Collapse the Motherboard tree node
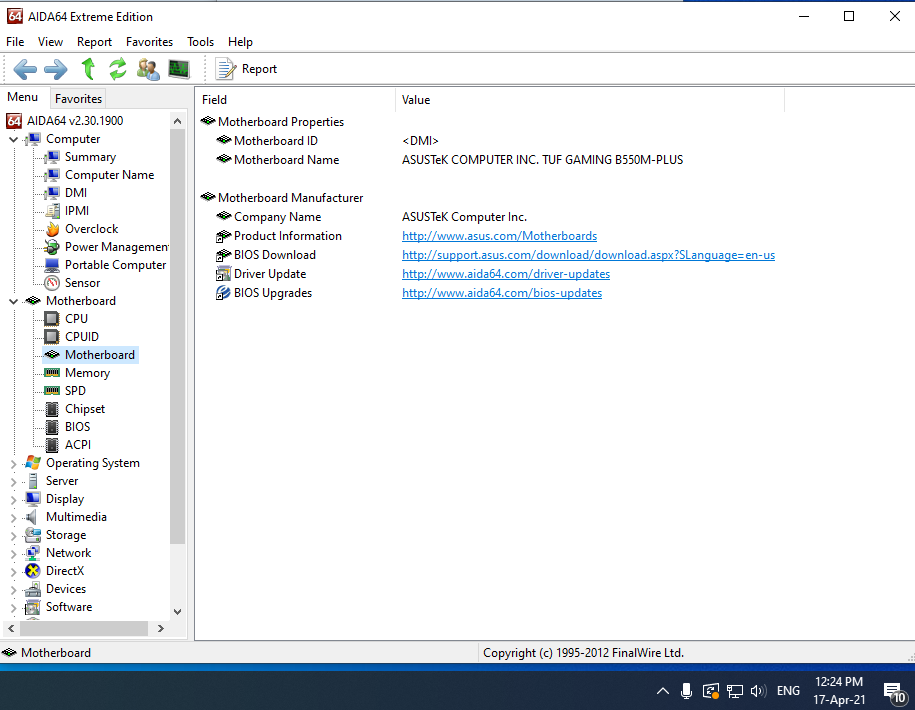 point(13,301)
